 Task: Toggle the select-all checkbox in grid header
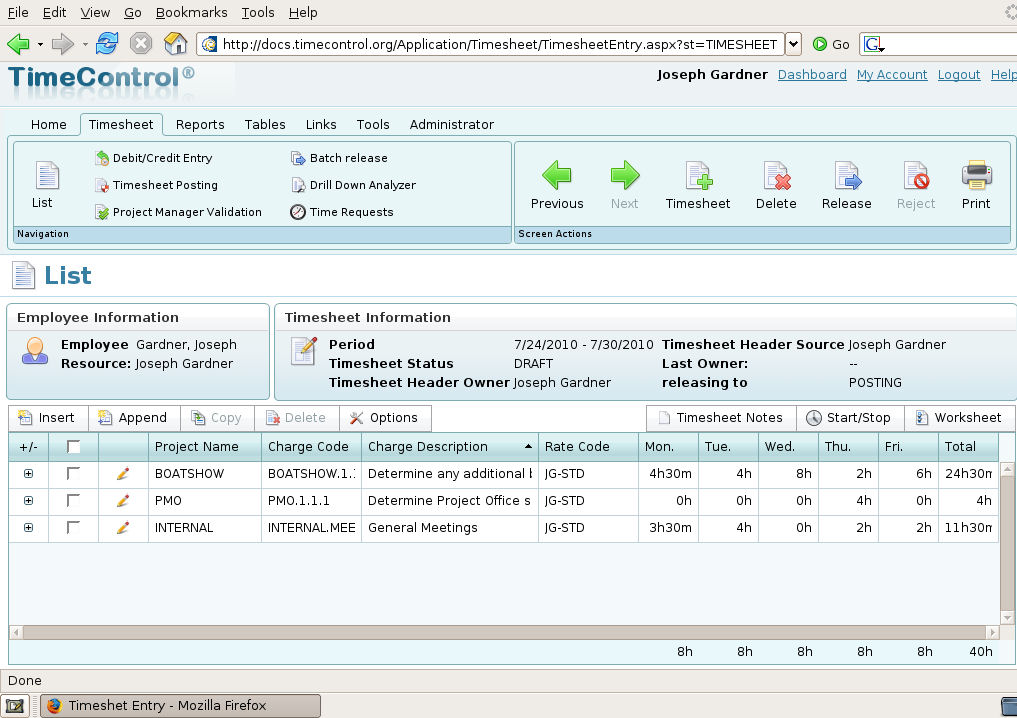[x=73, y=446]
